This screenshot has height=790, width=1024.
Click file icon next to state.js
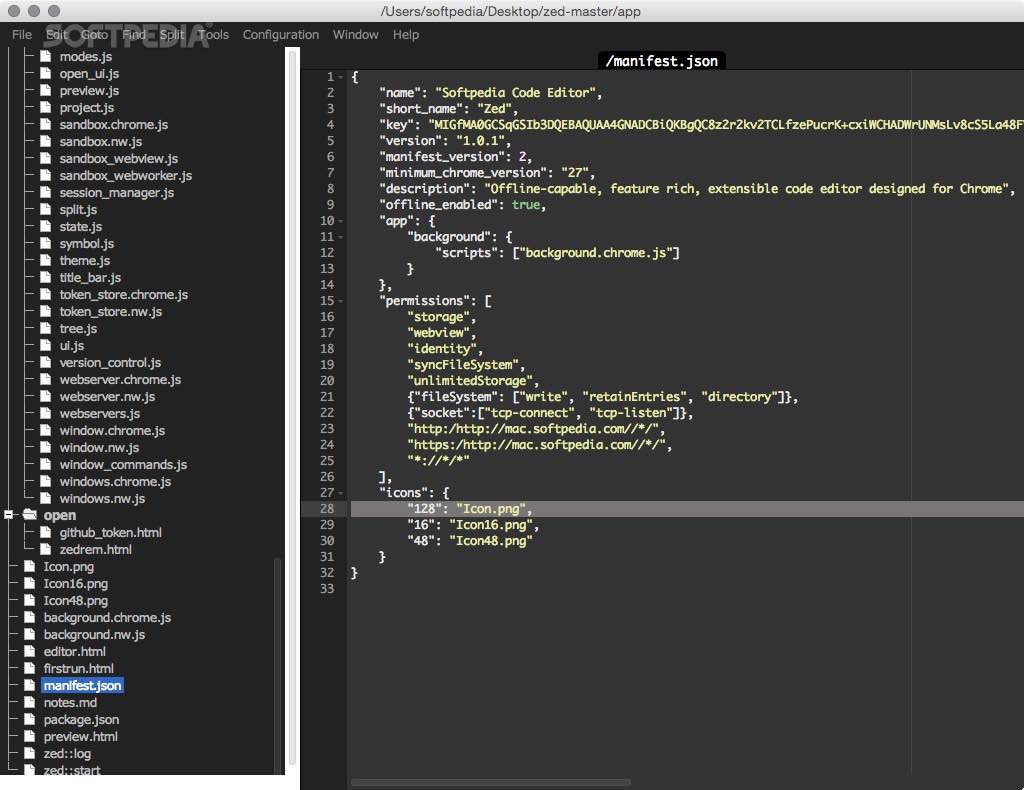(45, 226)
